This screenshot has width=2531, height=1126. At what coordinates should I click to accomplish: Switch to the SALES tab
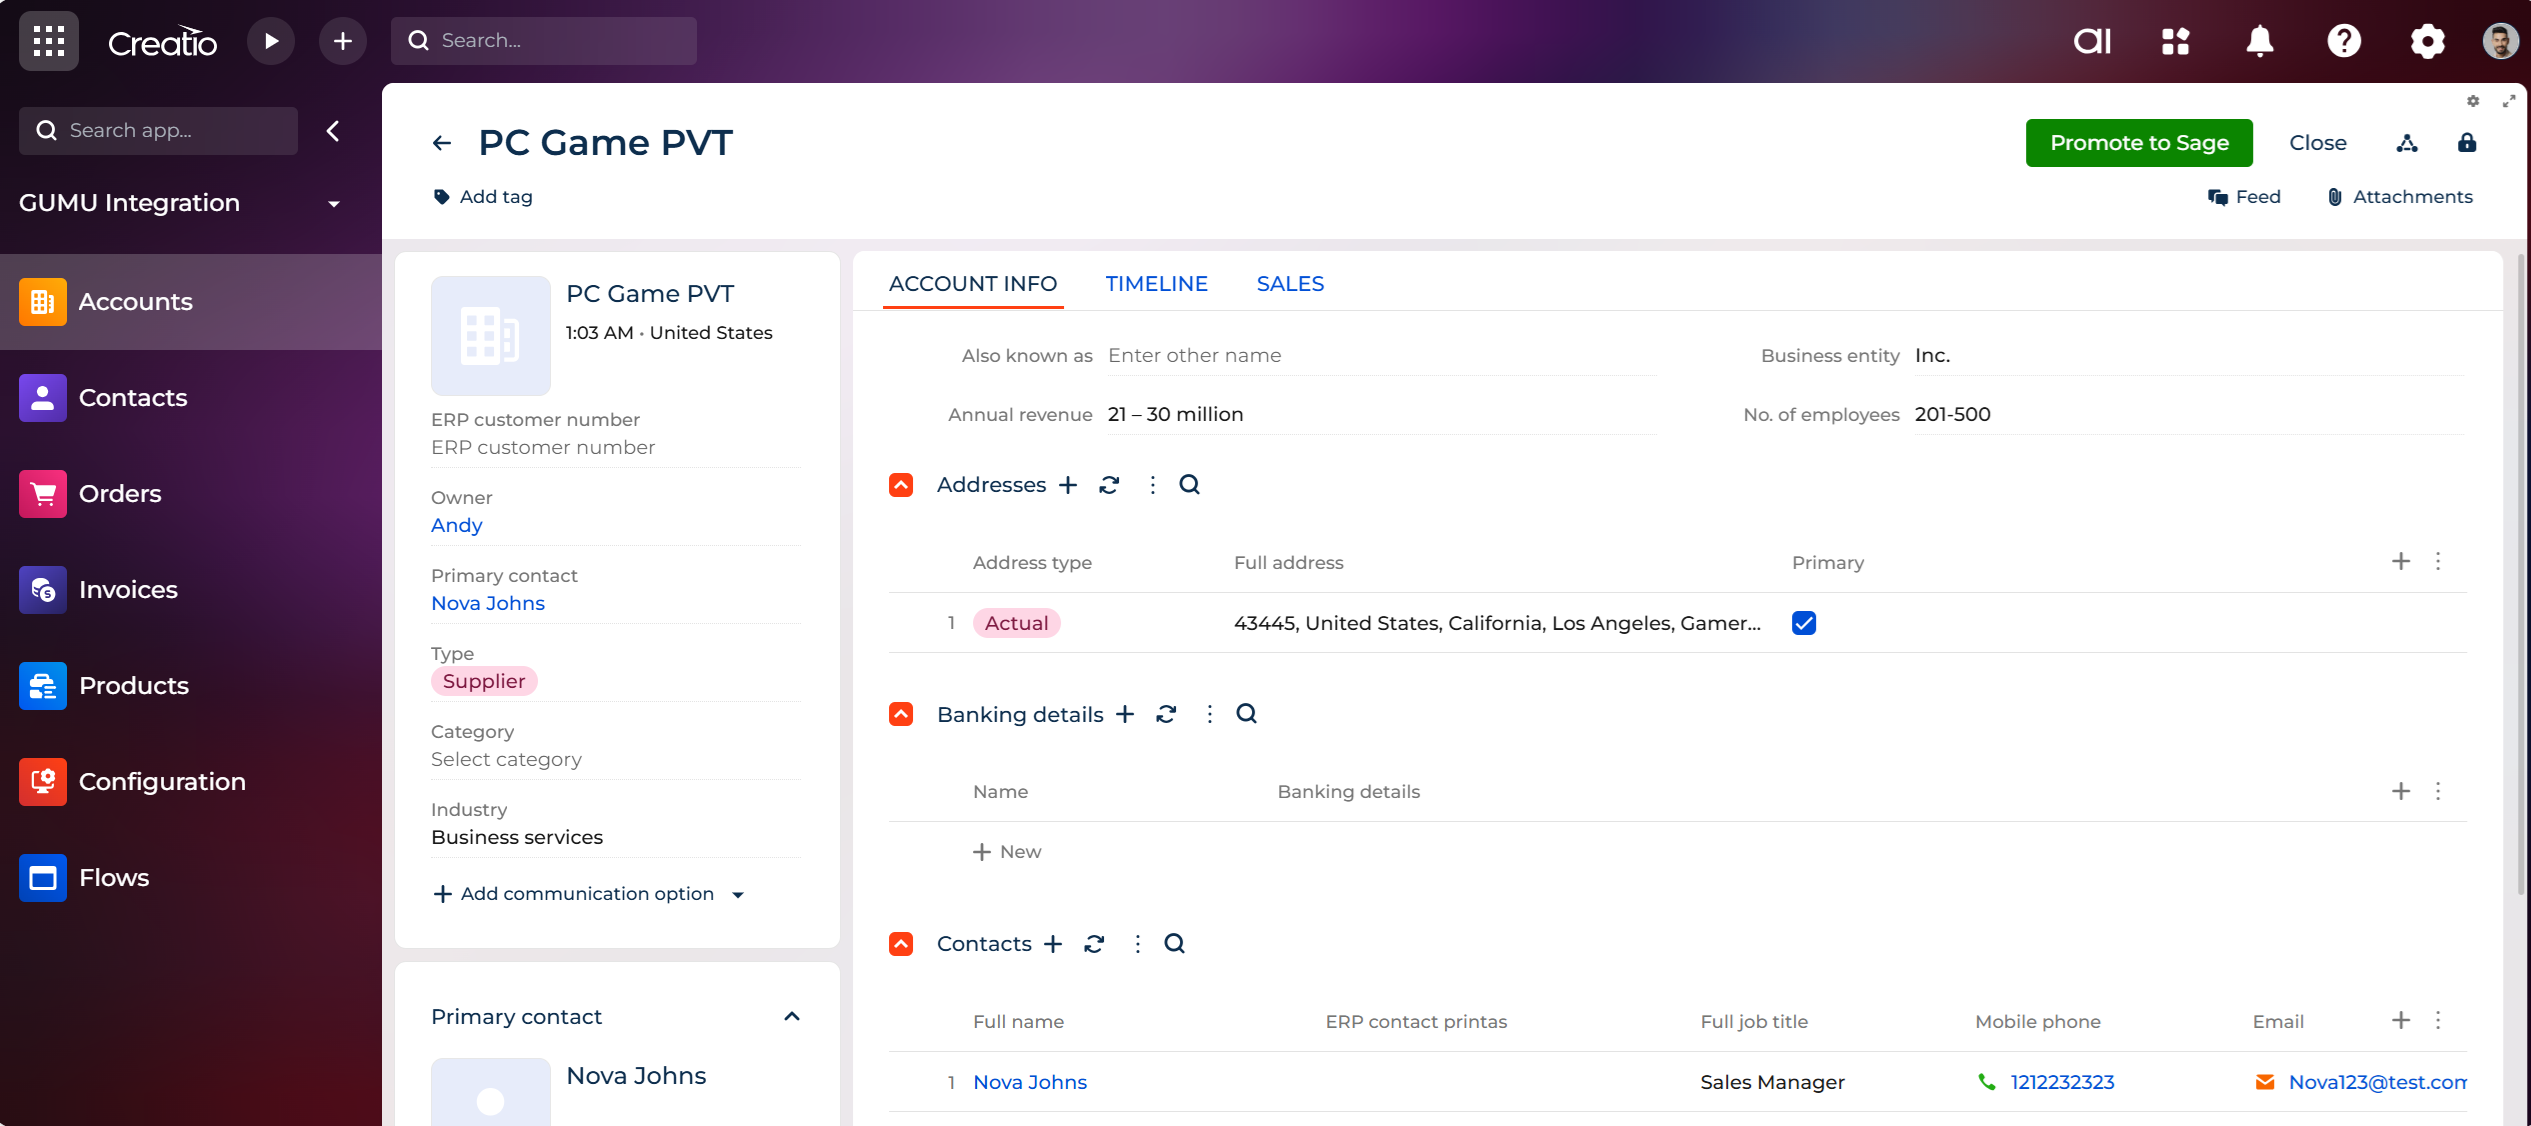click(1290, 284)
